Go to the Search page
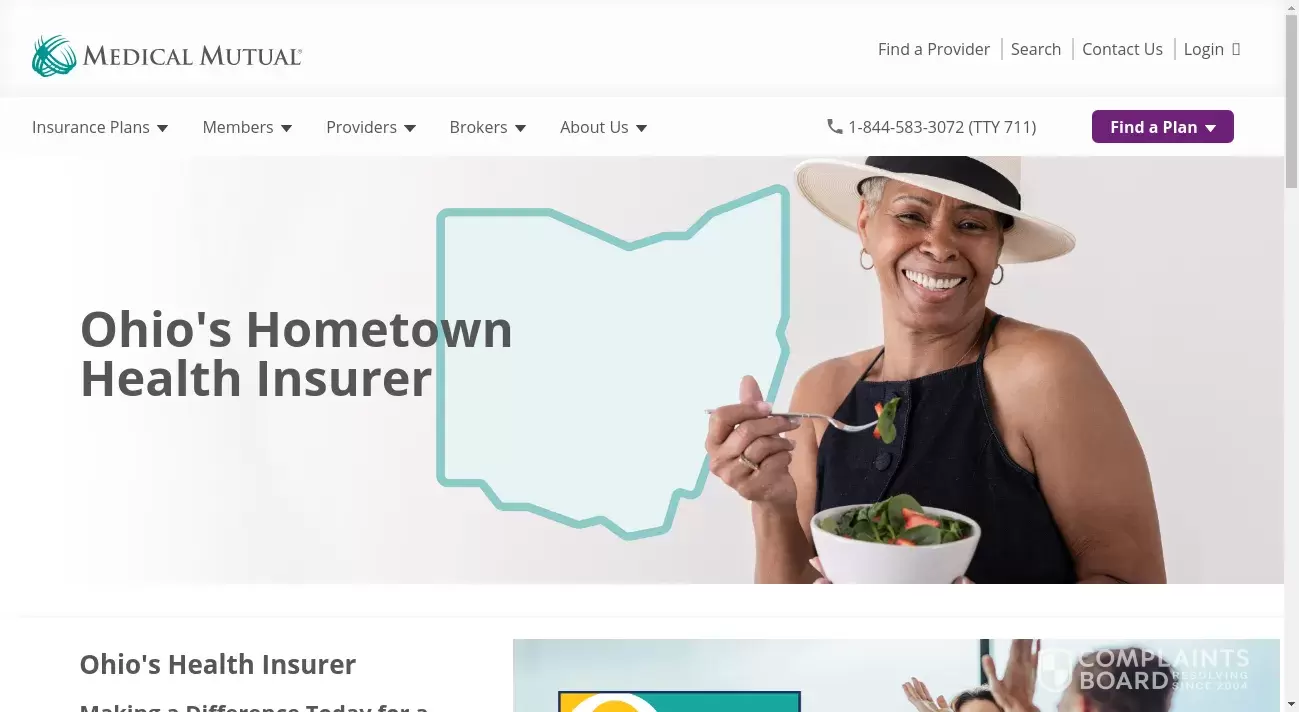Viewport: 1299px width, 712px height. tap(1036, 49)
